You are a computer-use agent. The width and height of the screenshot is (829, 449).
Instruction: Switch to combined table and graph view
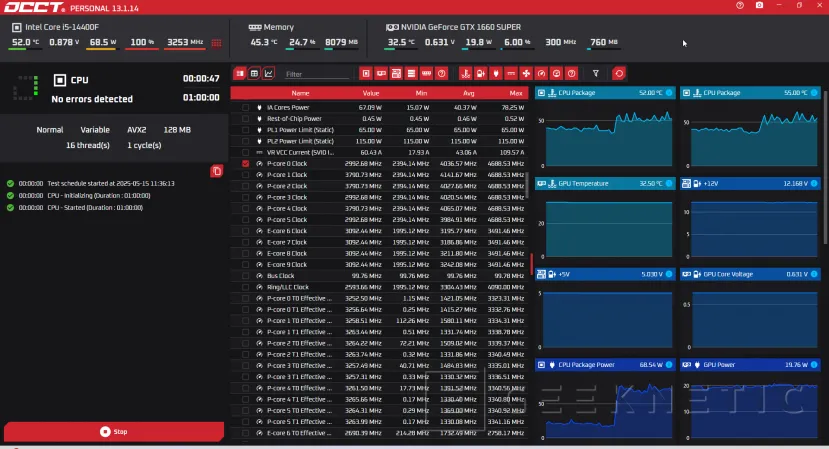240,74
